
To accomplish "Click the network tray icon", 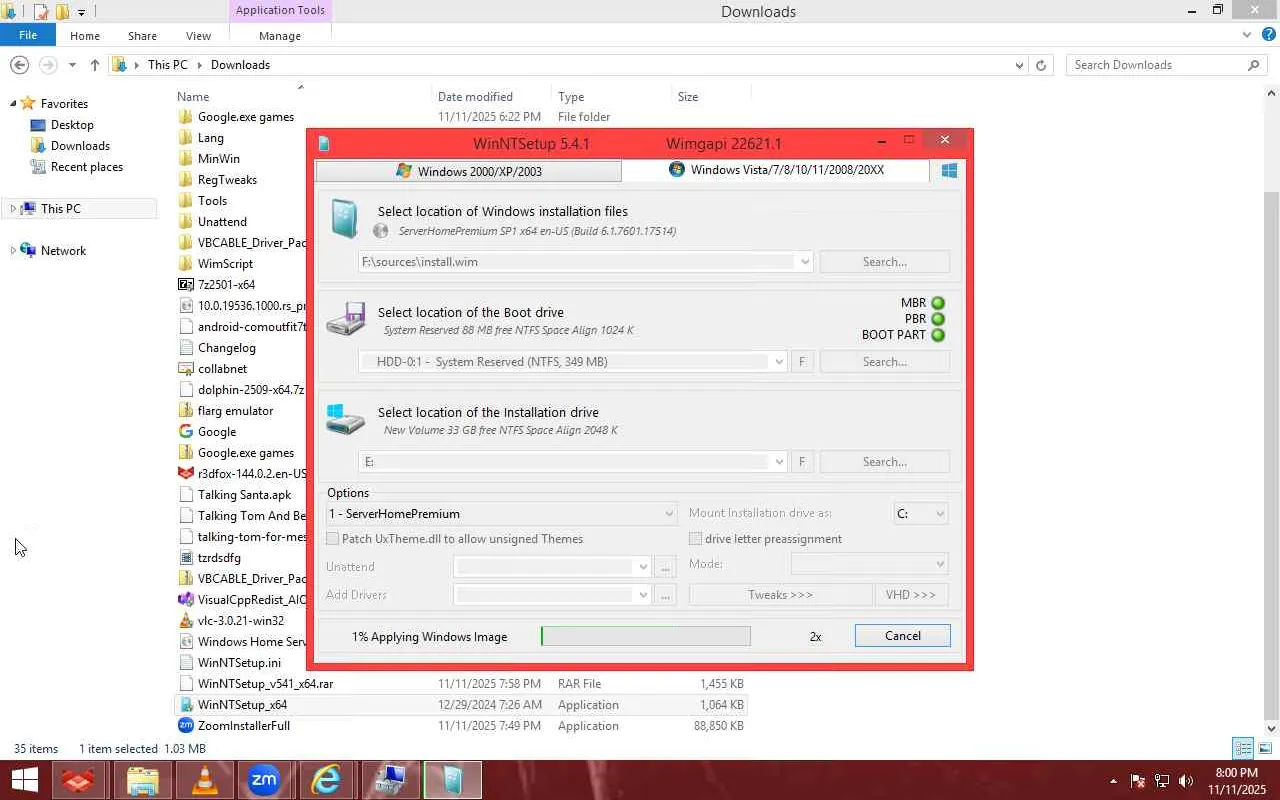I will point(1162,781).
